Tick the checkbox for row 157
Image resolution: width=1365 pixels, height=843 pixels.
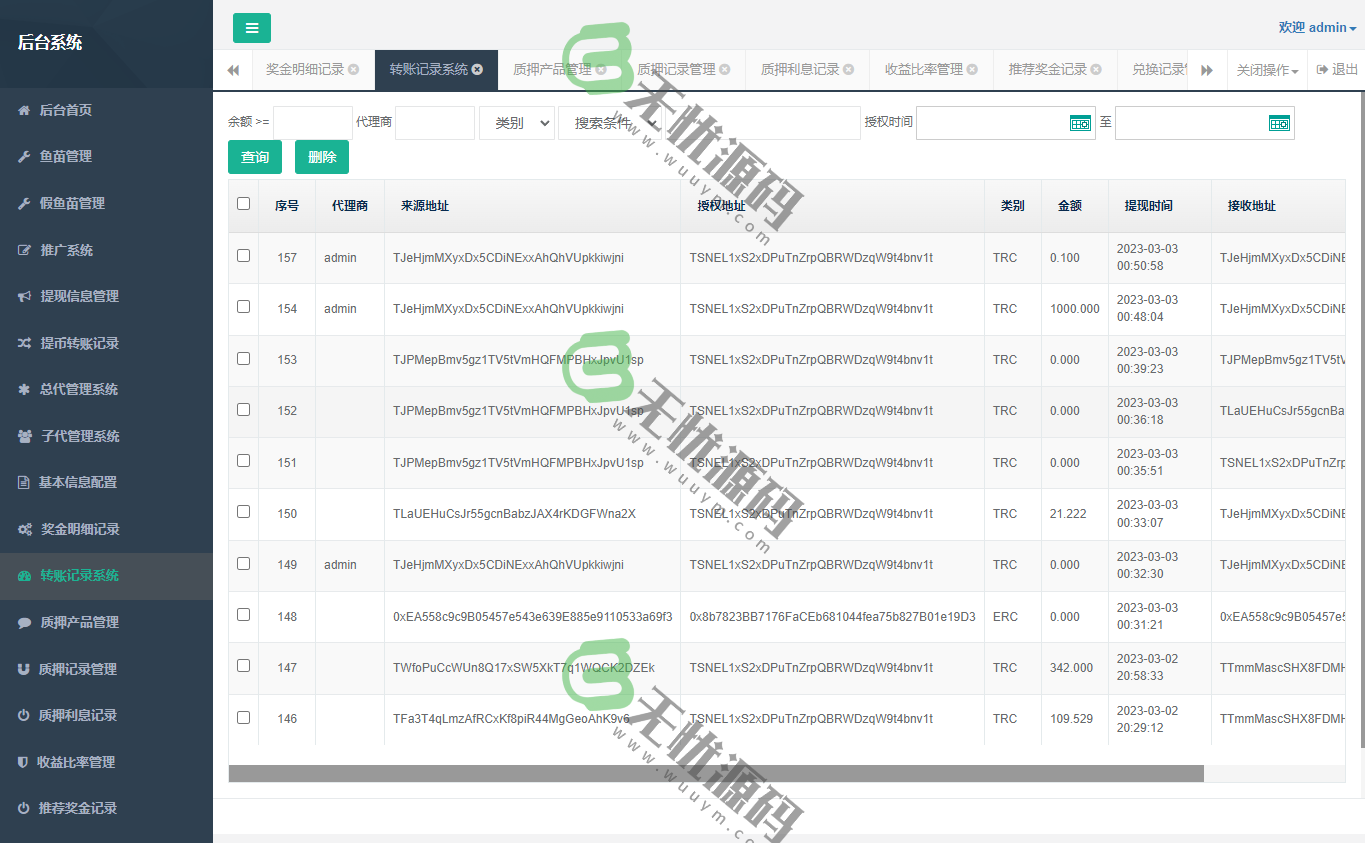(x=243, y=256)
